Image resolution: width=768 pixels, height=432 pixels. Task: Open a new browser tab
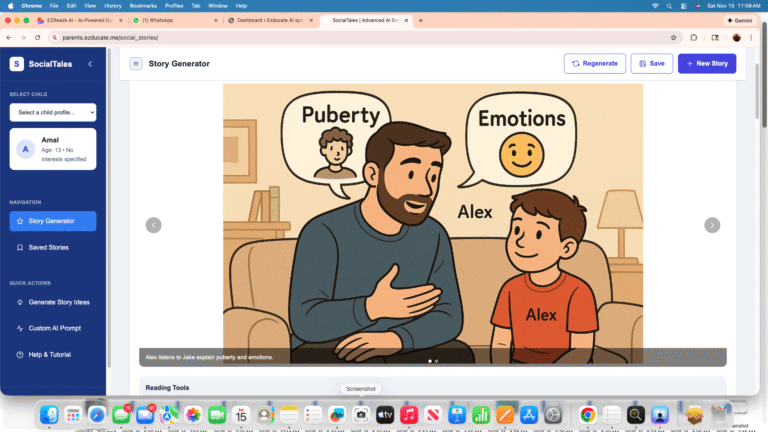pyautogui.click(x=421, y=21)
